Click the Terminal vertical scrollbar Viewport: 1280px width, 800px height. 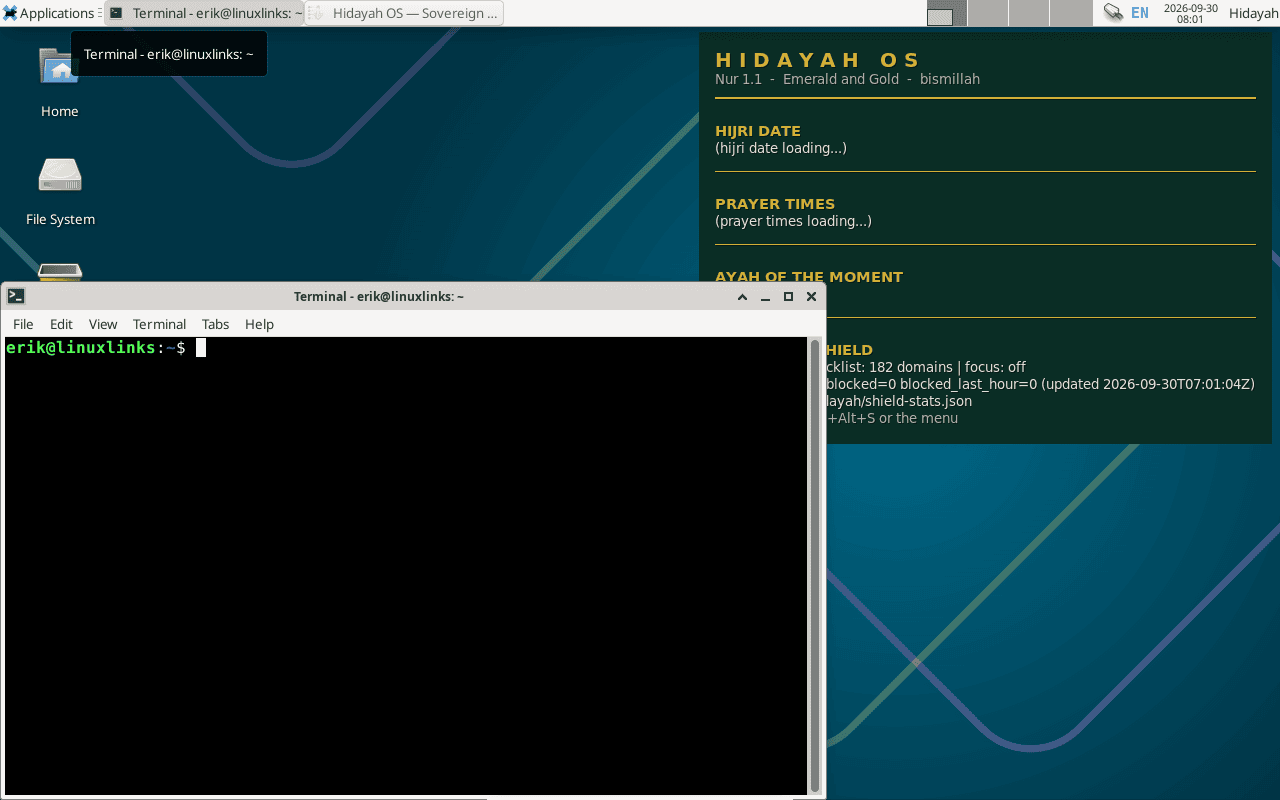[815, 565]
